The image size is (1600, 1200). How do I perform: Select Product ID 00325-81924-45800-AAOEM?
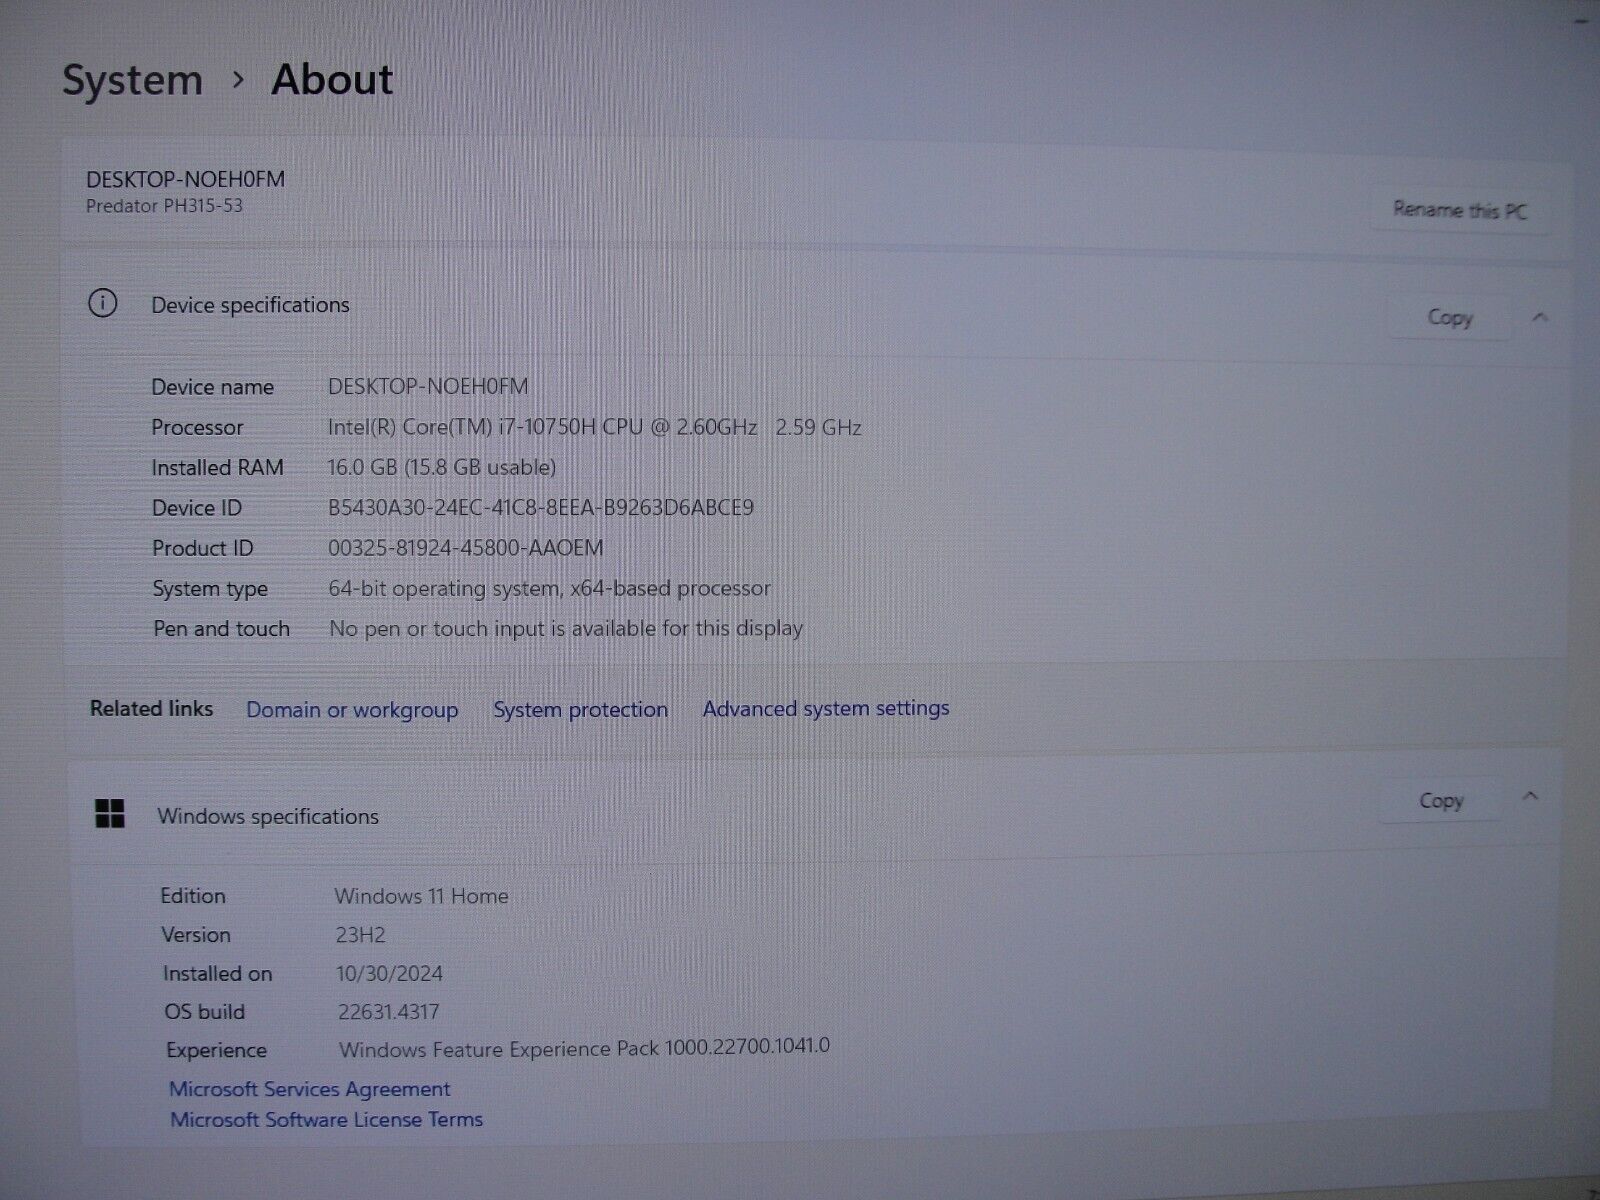tap(466, 548)
